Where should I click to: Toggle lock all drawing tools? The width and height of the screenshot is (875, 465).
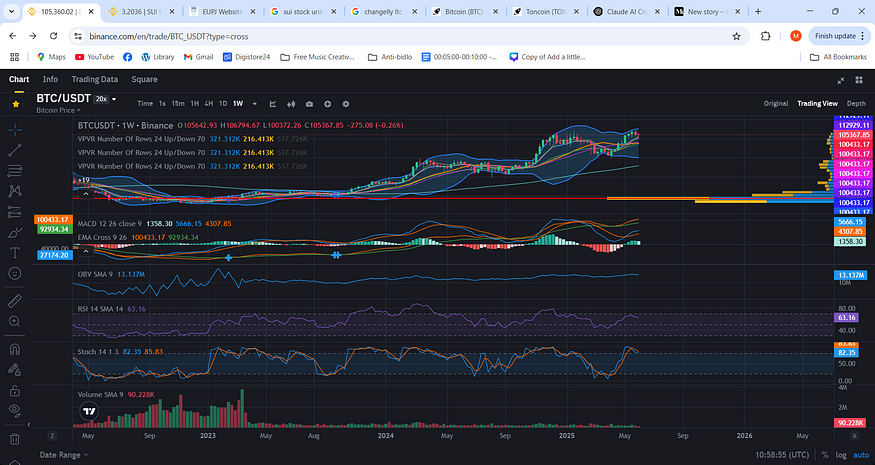click(x=15, y=390)
